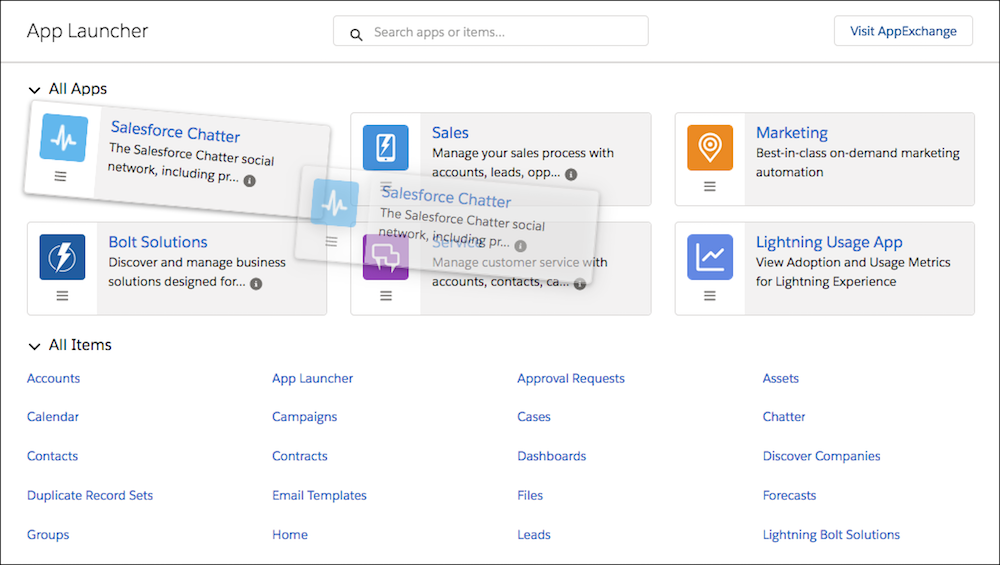Grab the Service tile drag handle
The image size is (1000, 565).
[x=386, y=296]
